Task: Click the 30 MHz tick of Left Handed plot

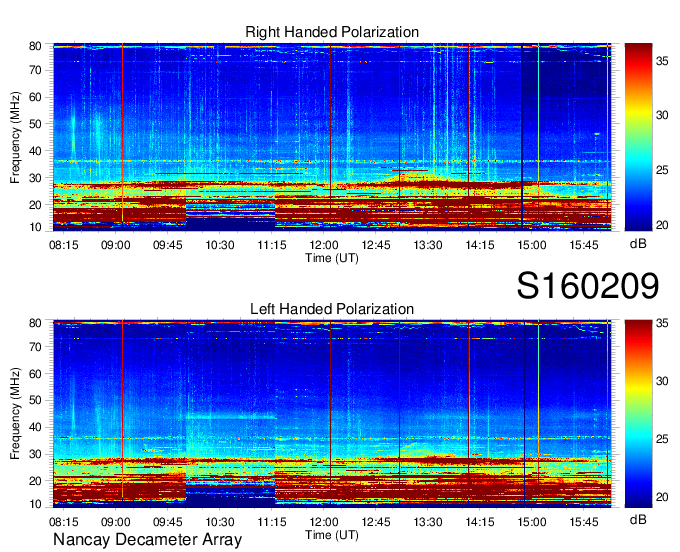Action: (35, 454)
